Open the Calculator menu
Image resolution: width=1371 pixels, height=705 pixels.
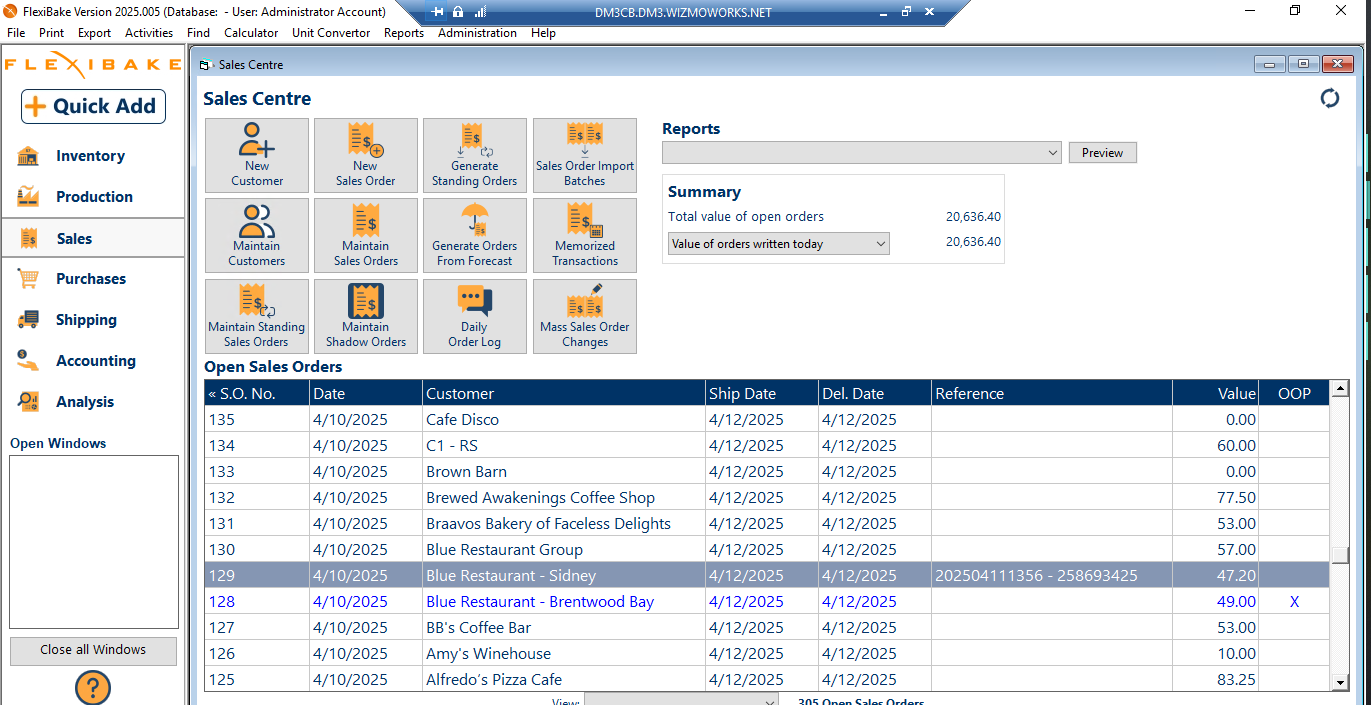pos(251,33)
